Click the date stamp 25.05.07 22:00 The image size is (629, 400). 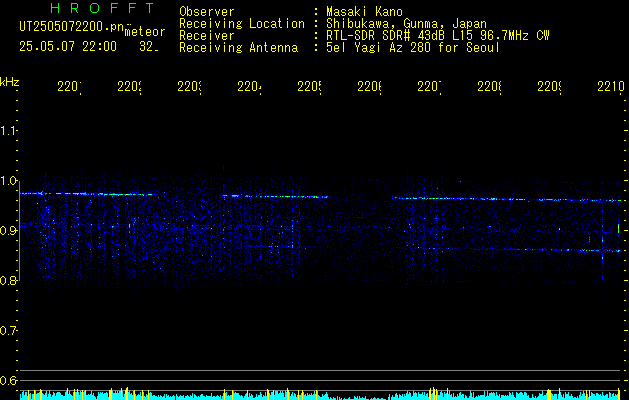pyautogui.click(x=68, y=47)
